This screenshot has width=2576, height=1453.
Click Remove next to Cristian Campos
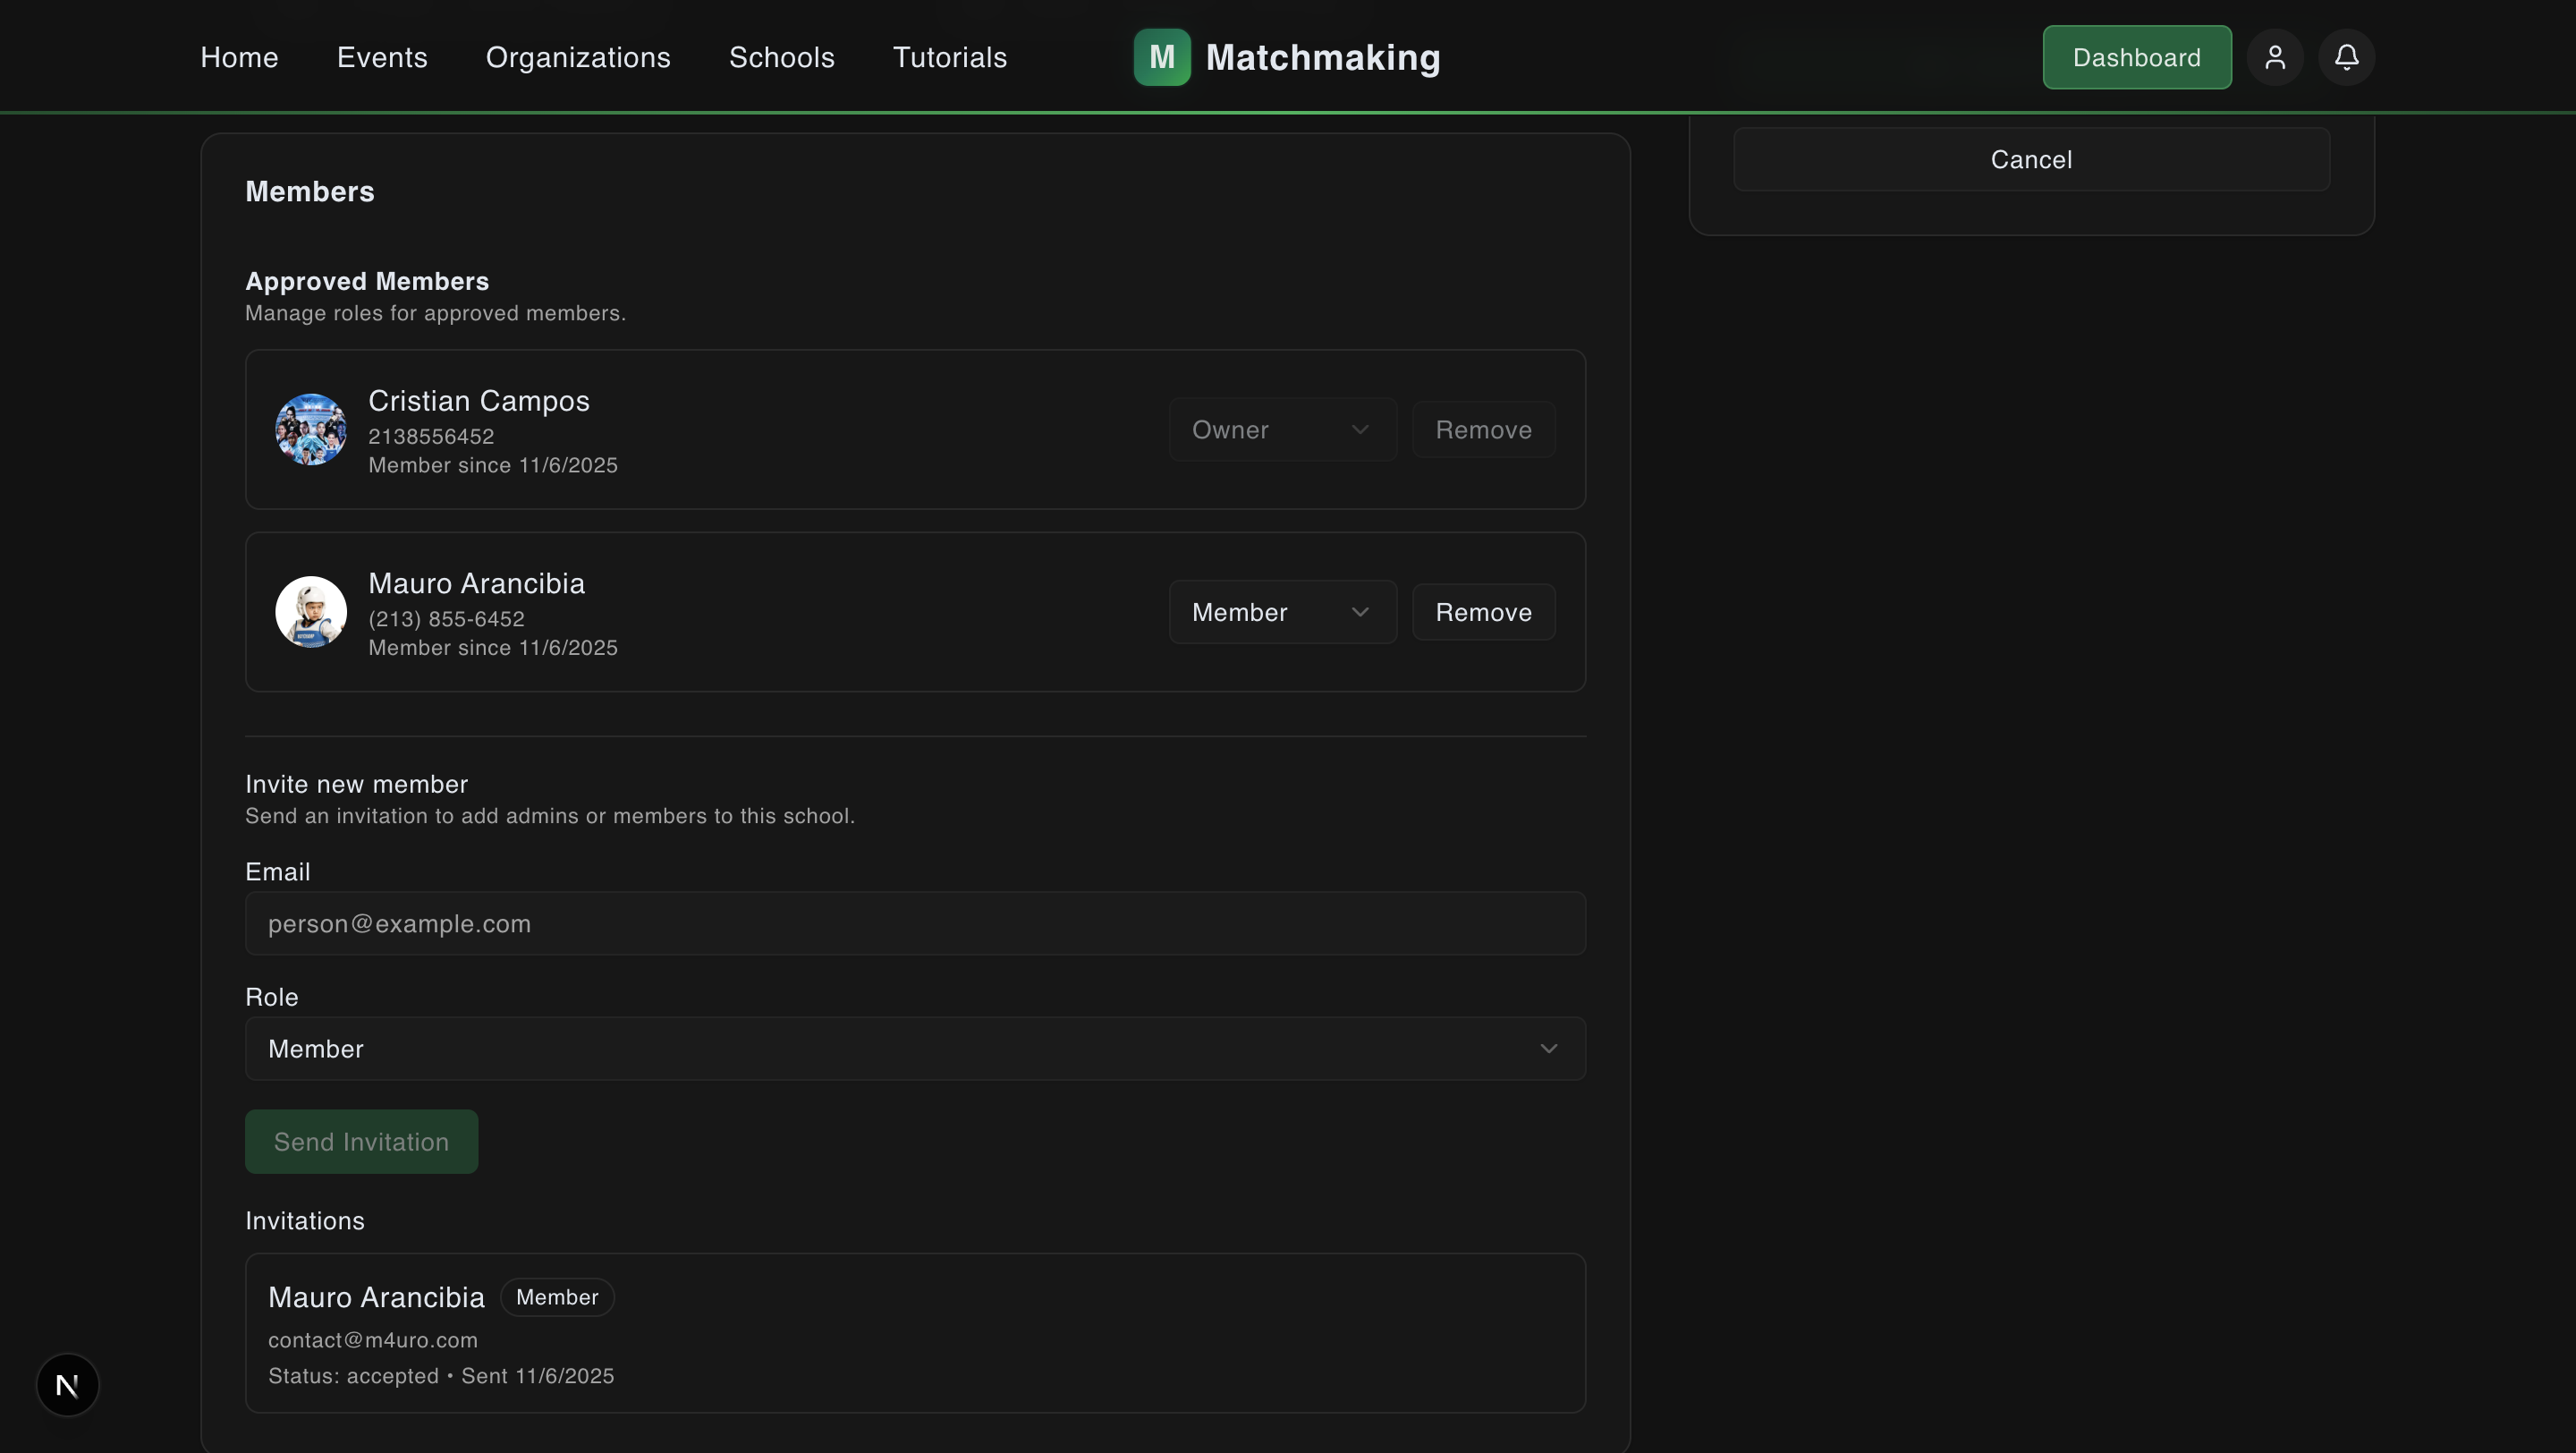point(1483,429)
